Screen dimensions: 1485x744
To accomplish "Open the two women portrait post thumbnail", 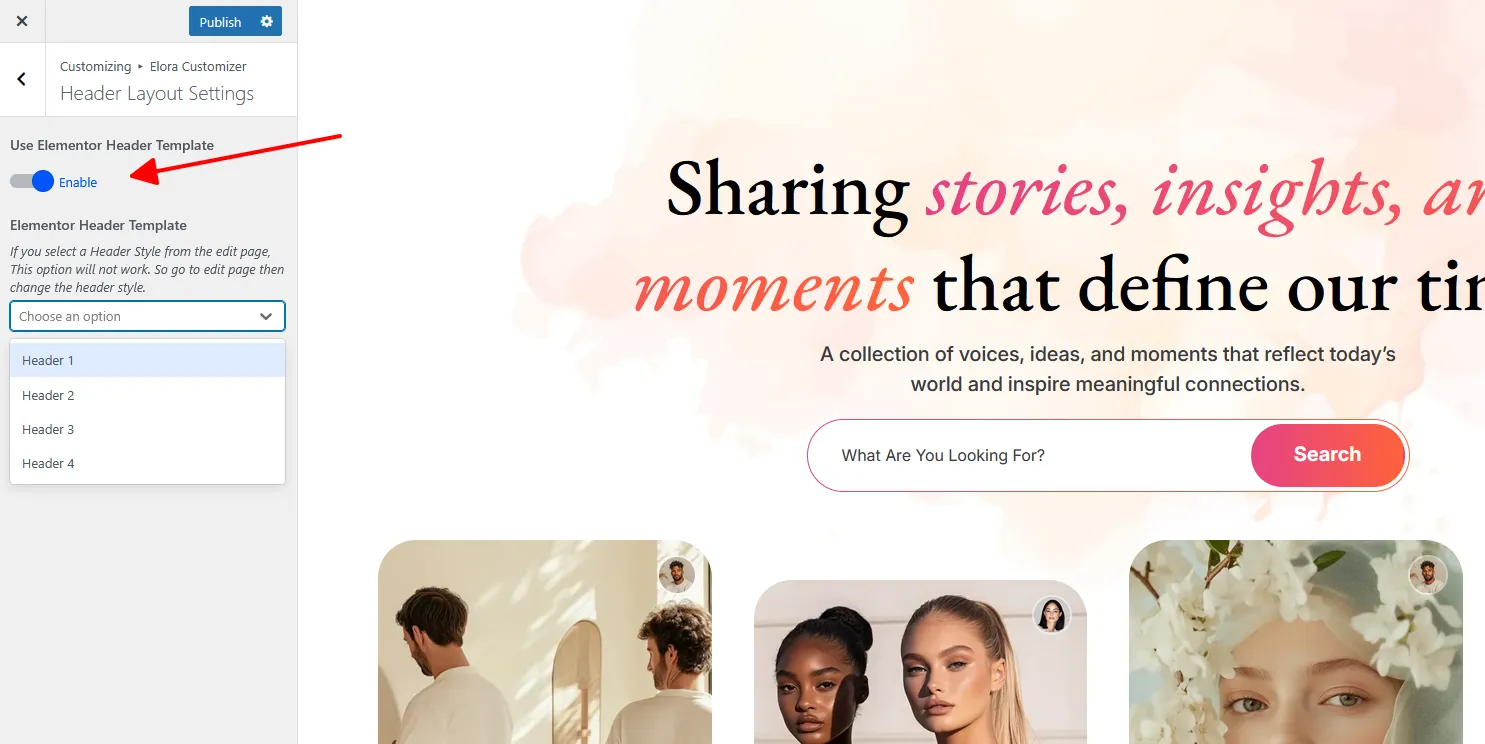I will pos(920,662).
